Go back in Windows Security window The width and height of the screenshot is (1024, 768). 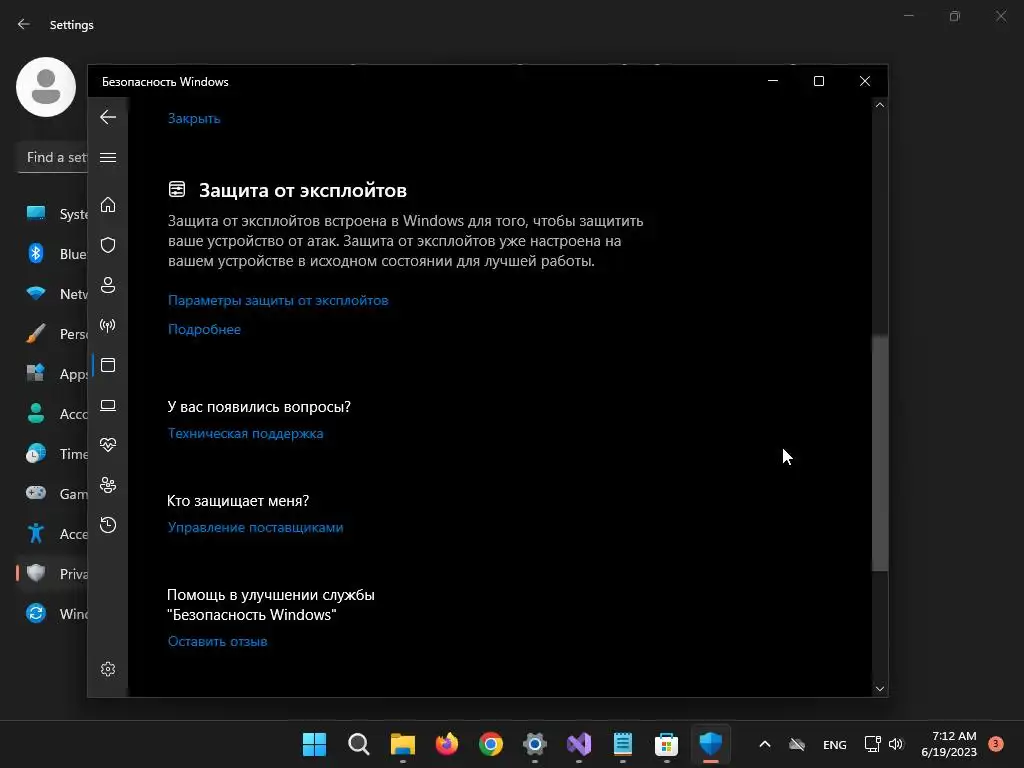(108, 118)
